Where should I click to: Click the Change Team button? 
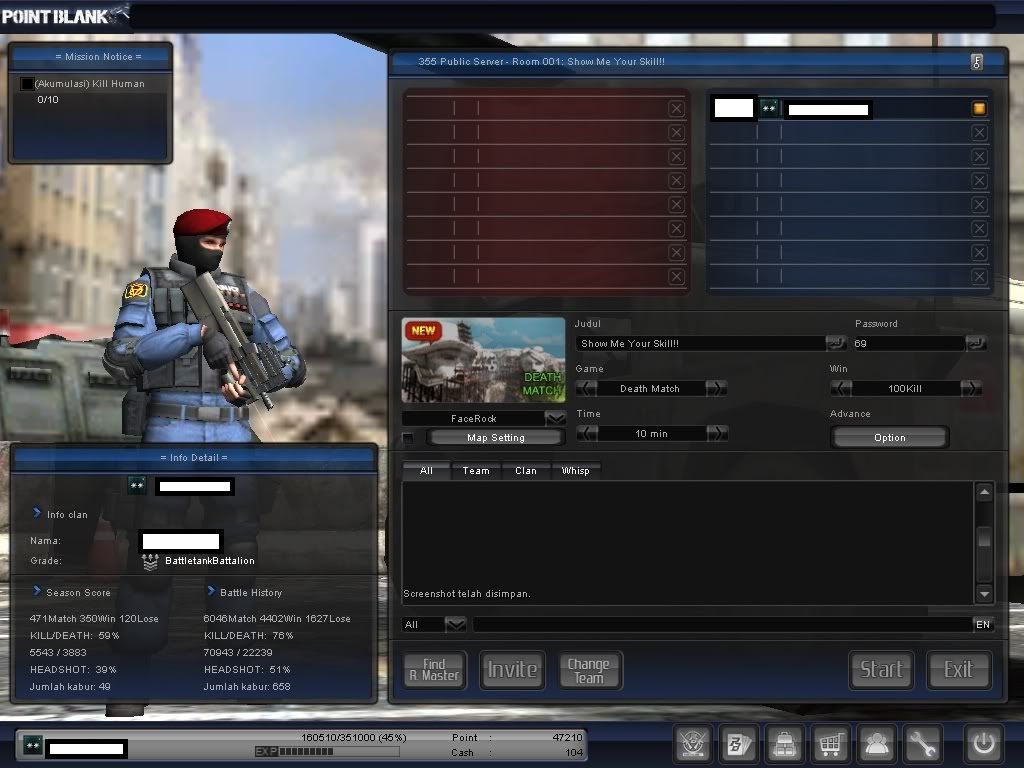click(x=590, y=670)
